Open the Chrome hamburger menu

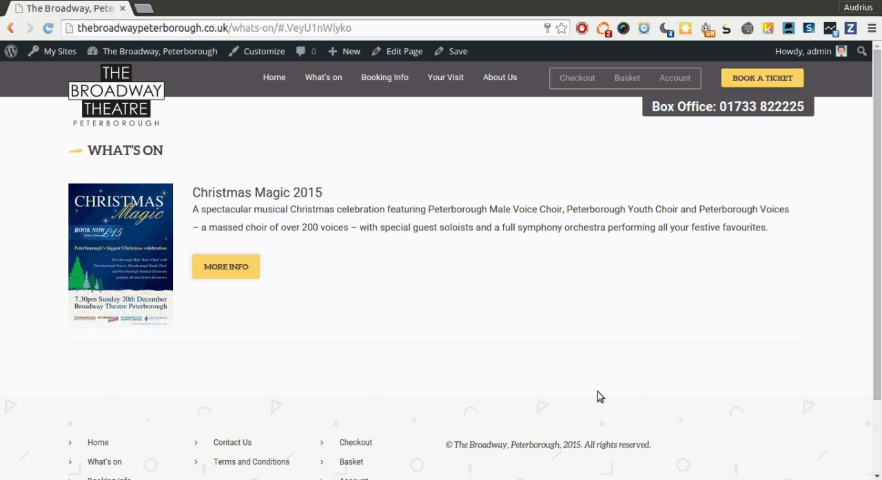(x=871, y=28)
